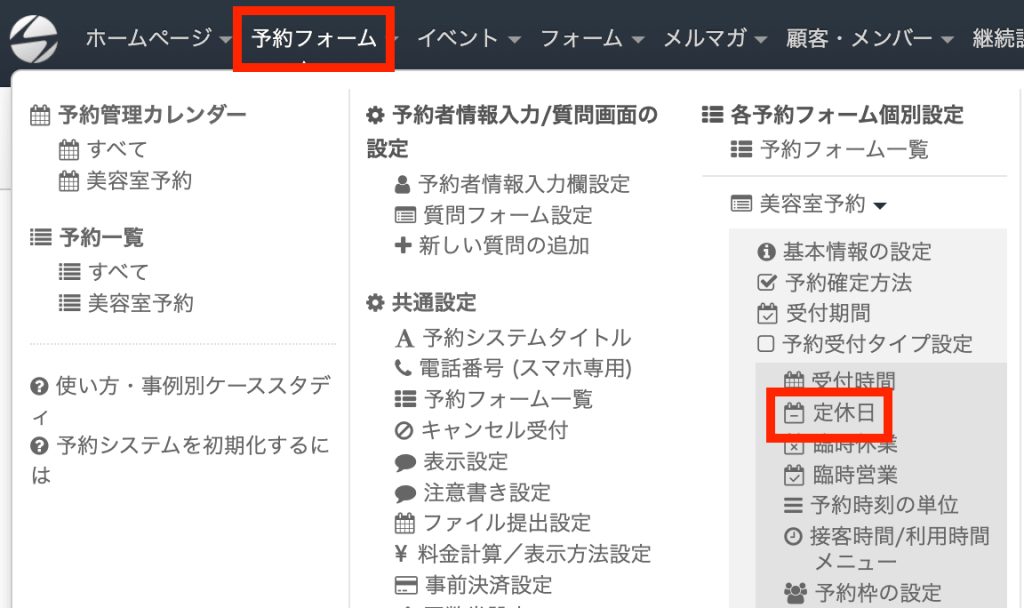Open the ホームページ dropdown menu
The image size is (1024, 608).
point(158,39)
